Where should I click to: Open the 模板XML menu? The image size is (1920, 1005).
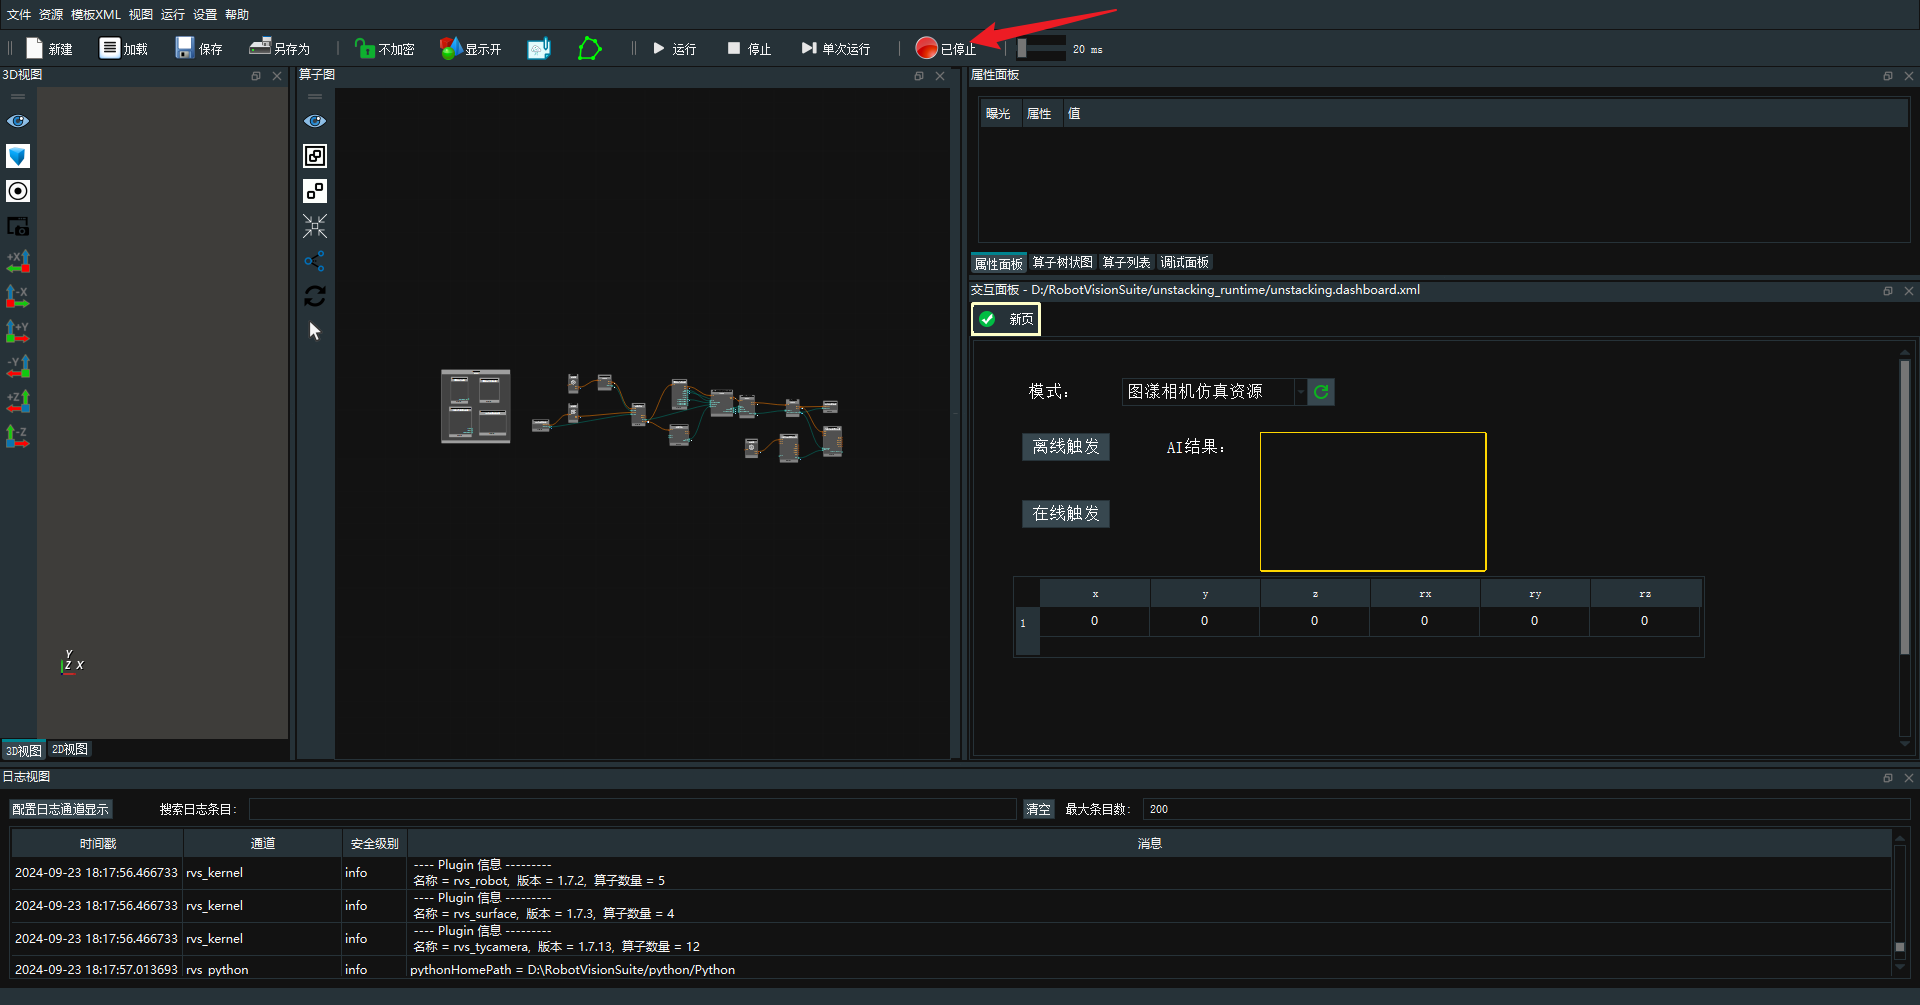[x=96, y=14]
